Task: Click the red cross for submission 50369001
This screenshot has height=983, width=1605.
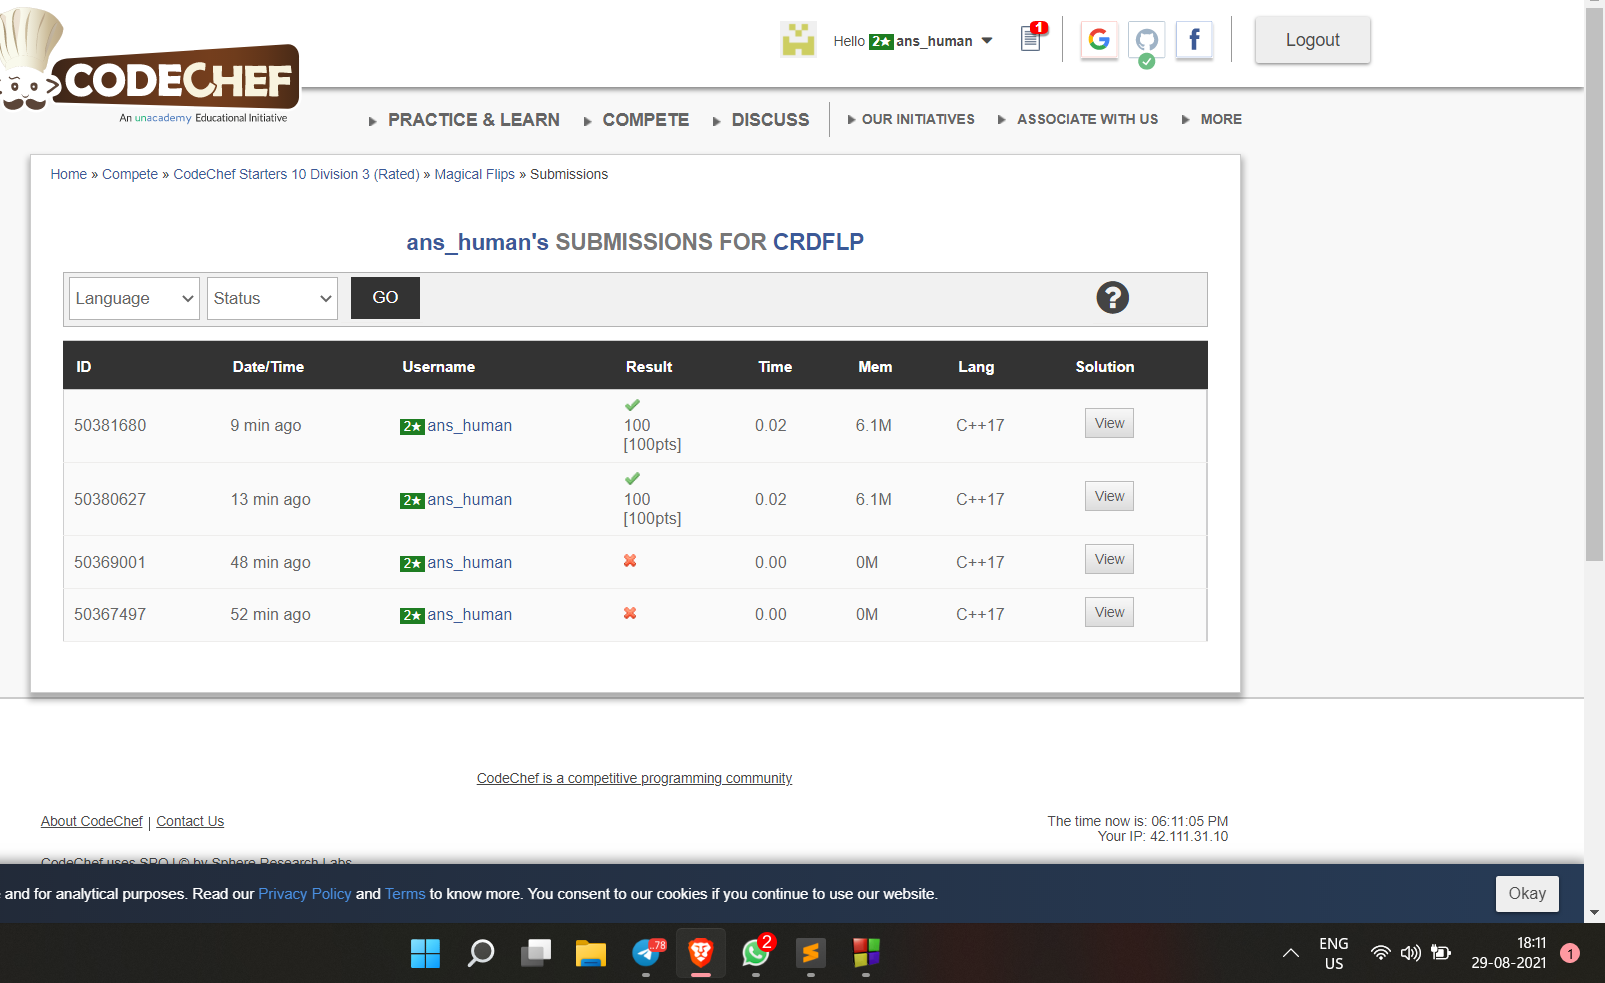Action: pyautogui.click(x=630, y=561)
